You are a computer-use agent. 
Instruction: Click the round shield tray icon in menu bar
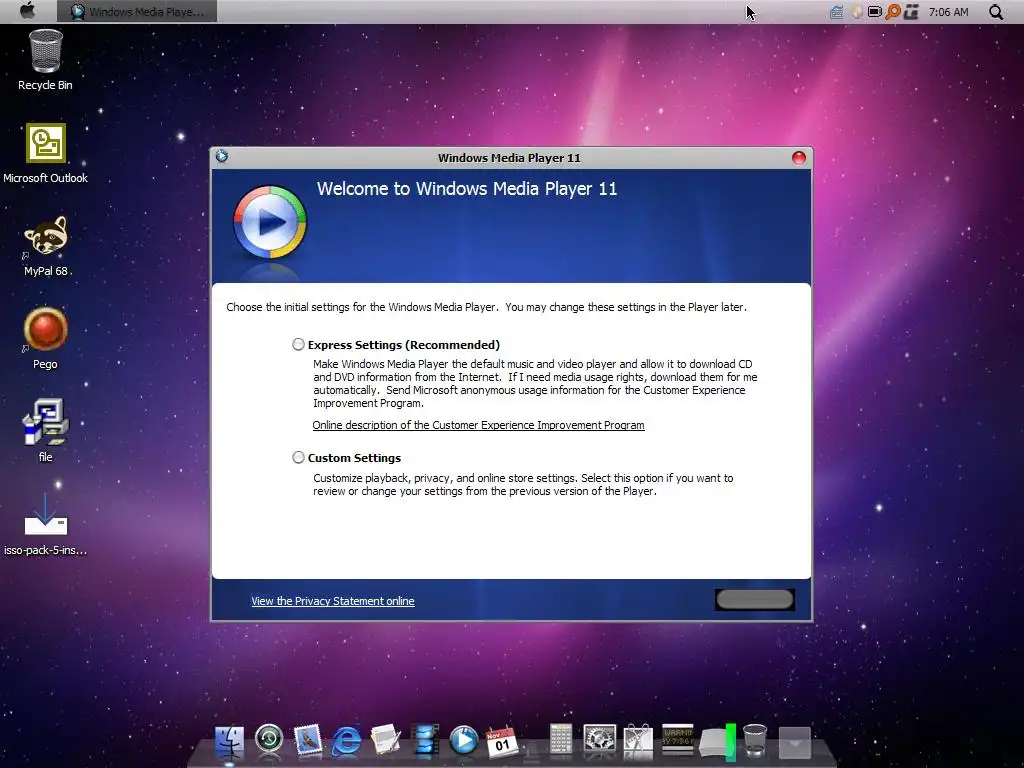point(856,12)
